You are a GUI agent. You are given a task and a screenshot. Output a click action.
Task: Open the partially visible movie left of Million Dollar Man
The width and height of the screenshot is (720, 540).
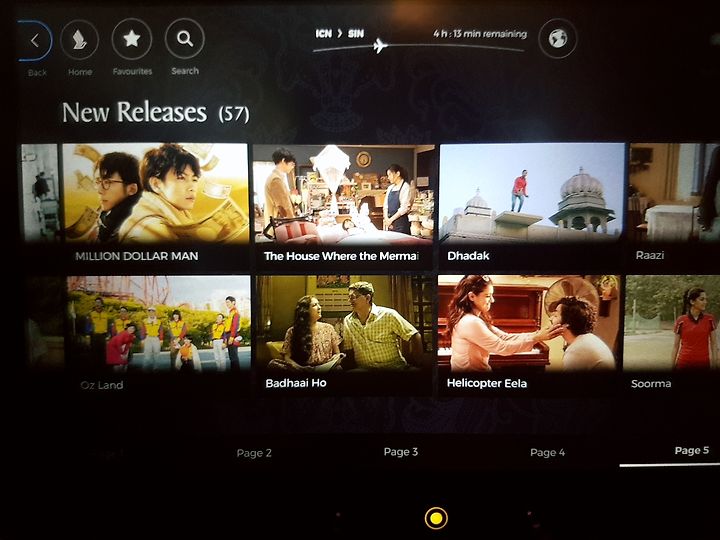pos(40,193)
